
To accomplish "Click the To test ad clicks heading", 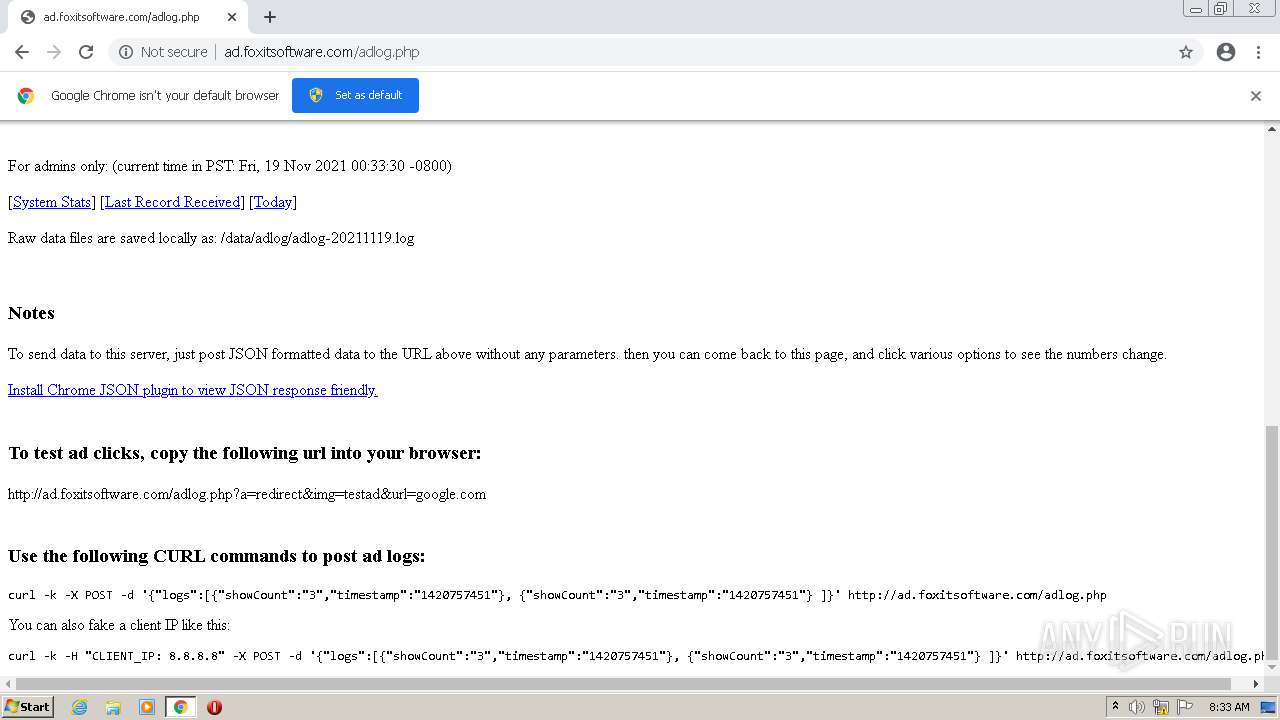I will (x=245, y=453).
